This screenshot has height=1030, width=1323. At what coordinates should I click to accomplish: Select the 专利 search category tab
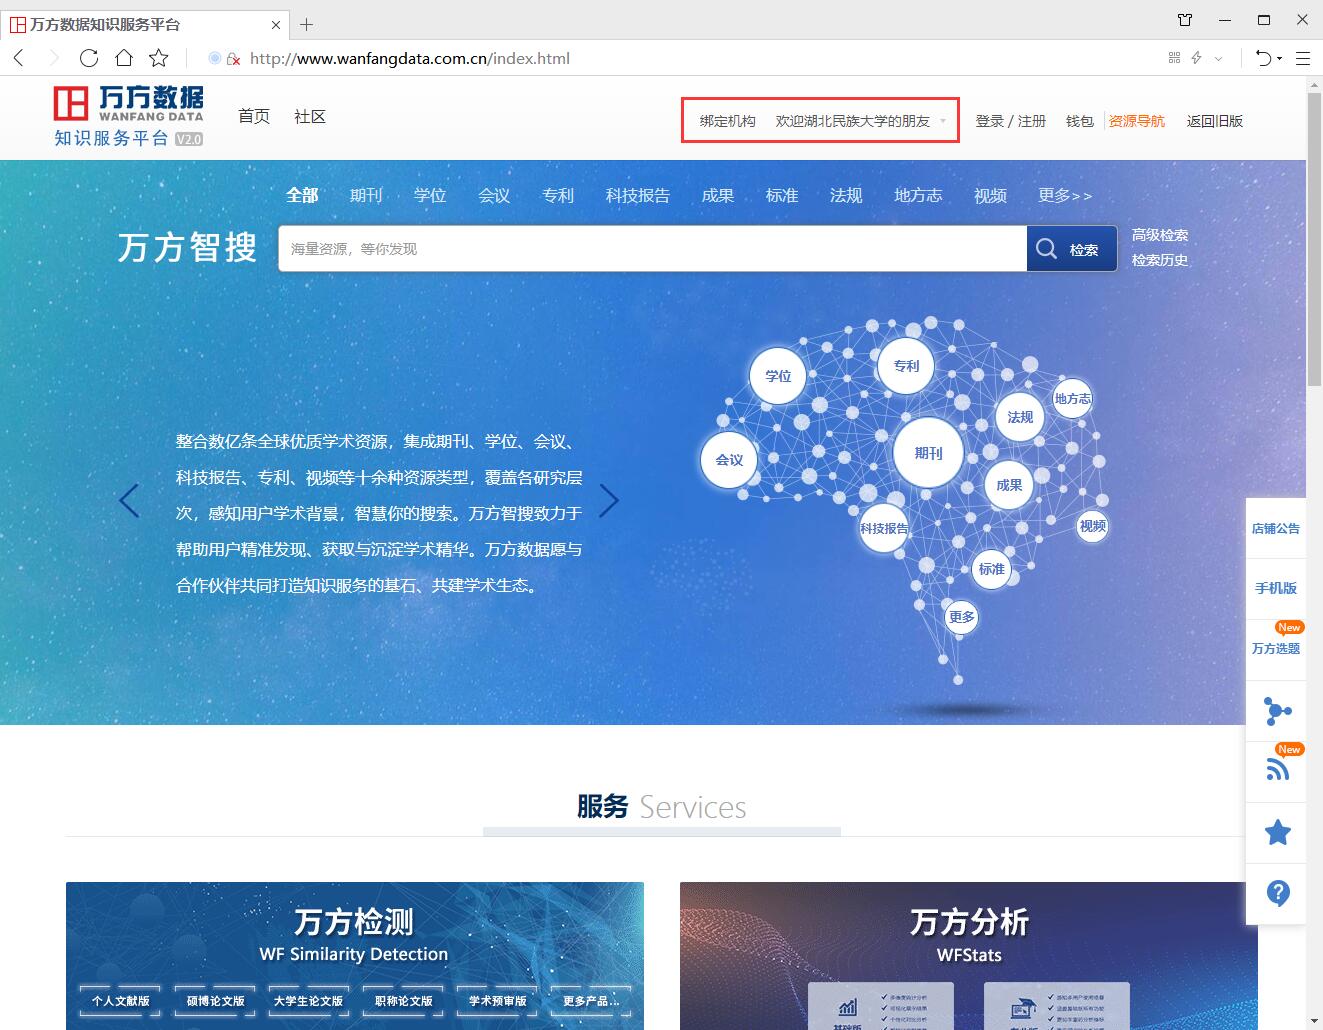coord(558,196)
